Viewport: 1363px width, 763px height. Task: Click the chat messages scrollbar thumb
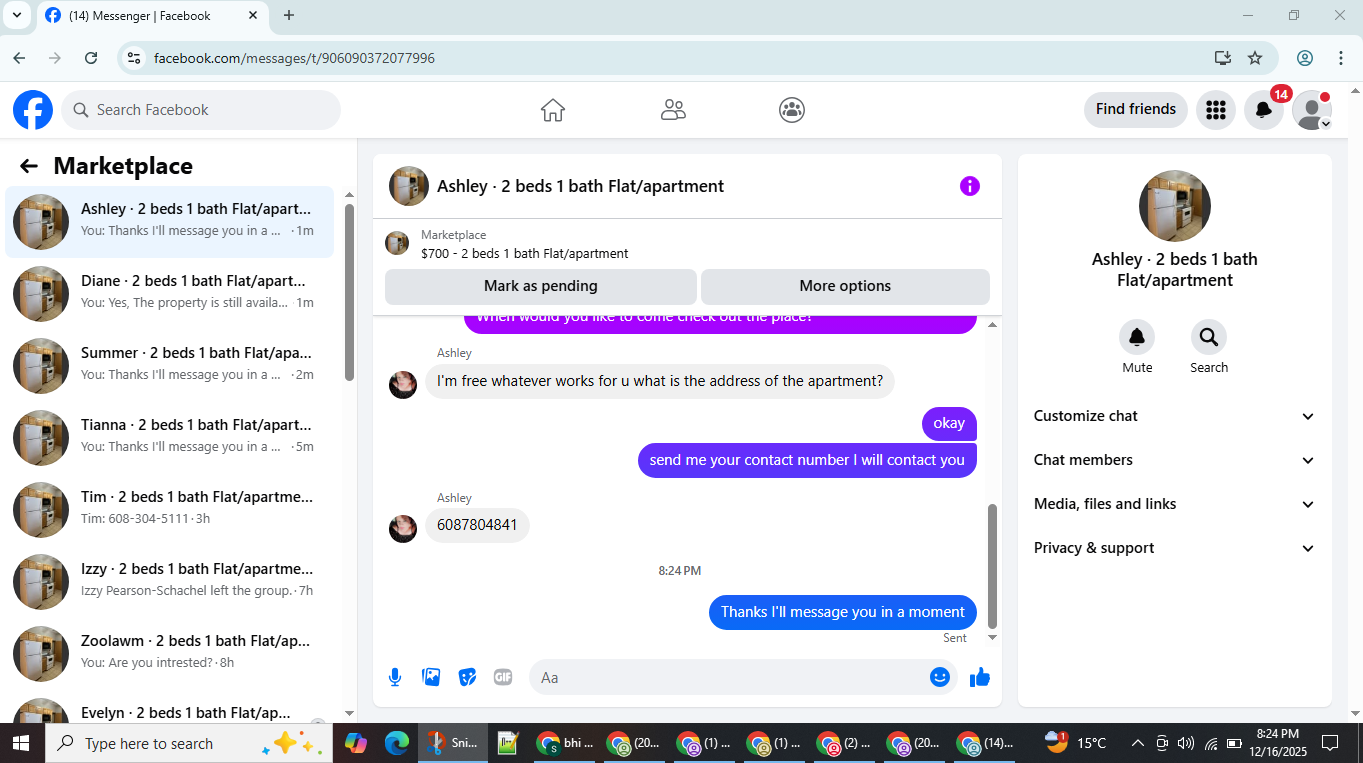pos(993,565)
